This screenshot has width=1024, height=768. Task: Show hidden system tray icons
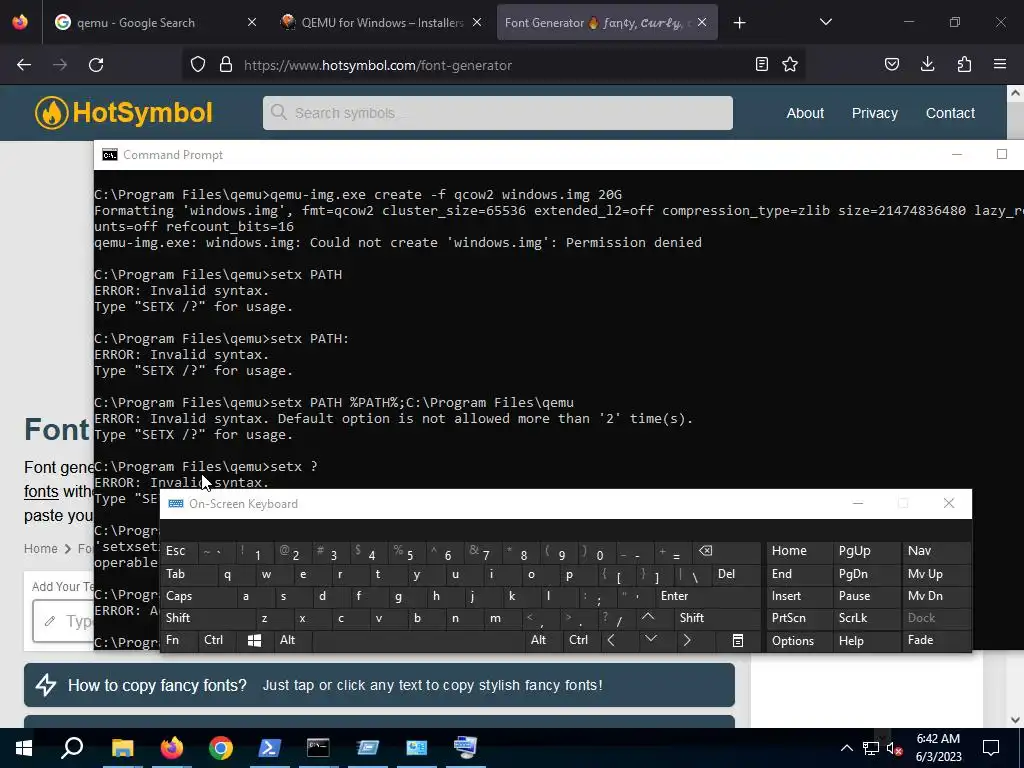pyautogui.click(x=846, y=748)
